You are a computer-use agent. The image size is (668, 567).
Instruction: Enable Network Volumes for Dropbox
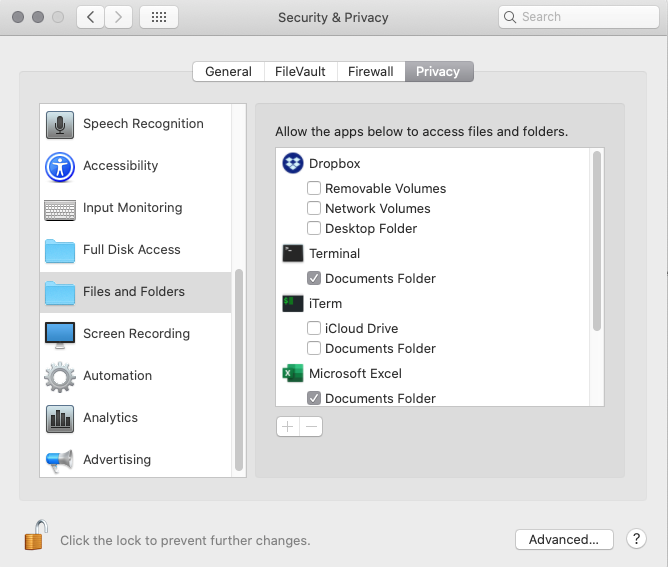click(x=314, y=208)
